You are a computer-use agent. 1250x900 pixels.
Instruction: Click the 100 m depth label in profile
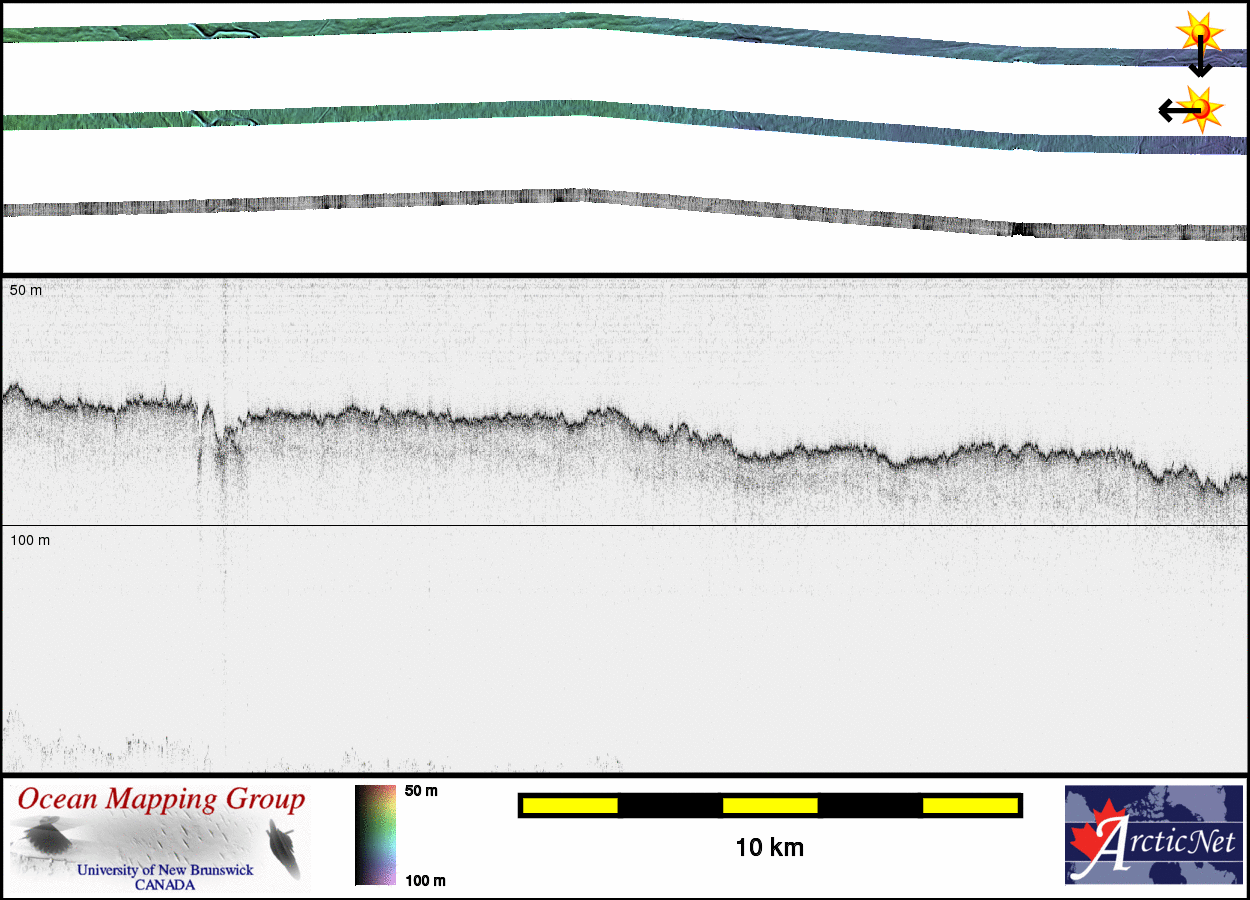tap(30, 540)
